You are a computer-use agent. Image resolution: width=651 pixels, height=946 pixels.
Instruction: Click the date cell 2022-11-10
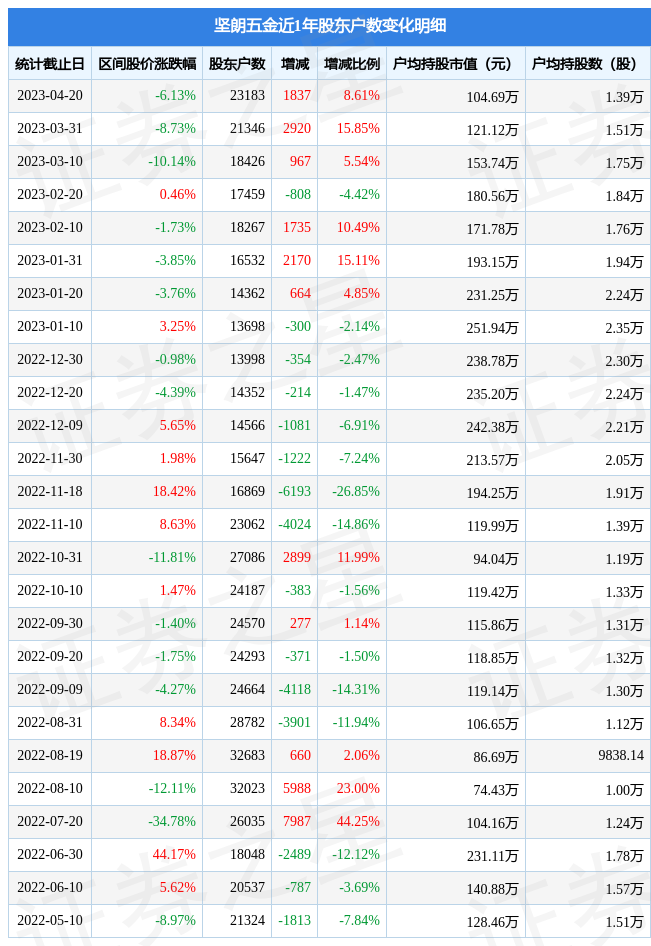coord(50,524)
